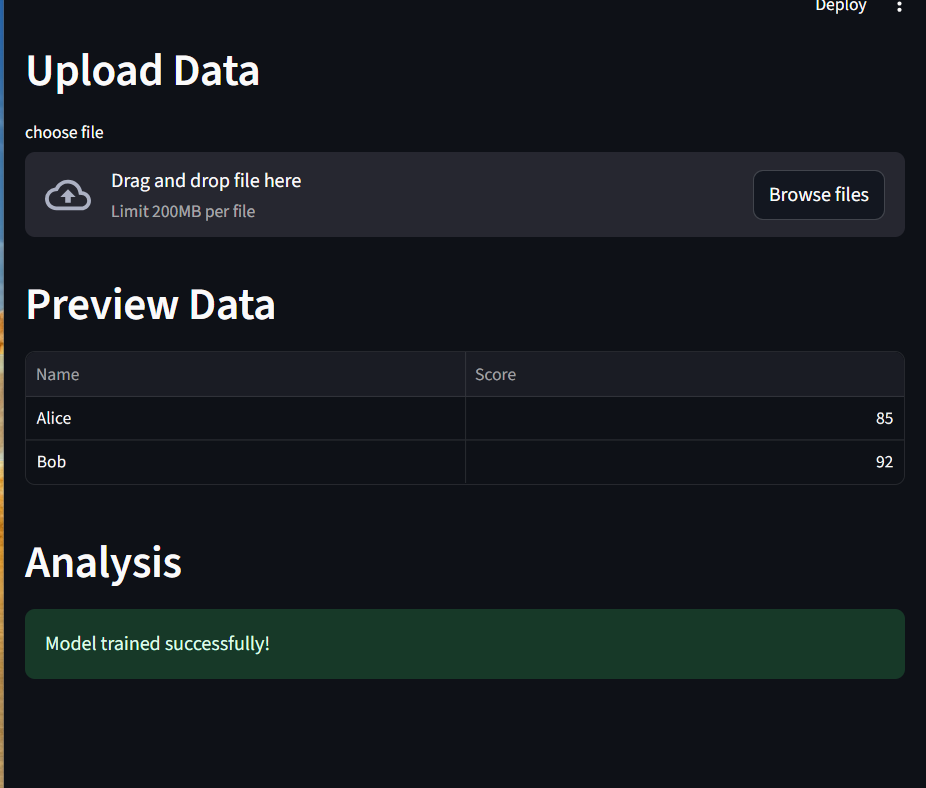Click the choose file label
926x788 pixels.
(64, 132)
